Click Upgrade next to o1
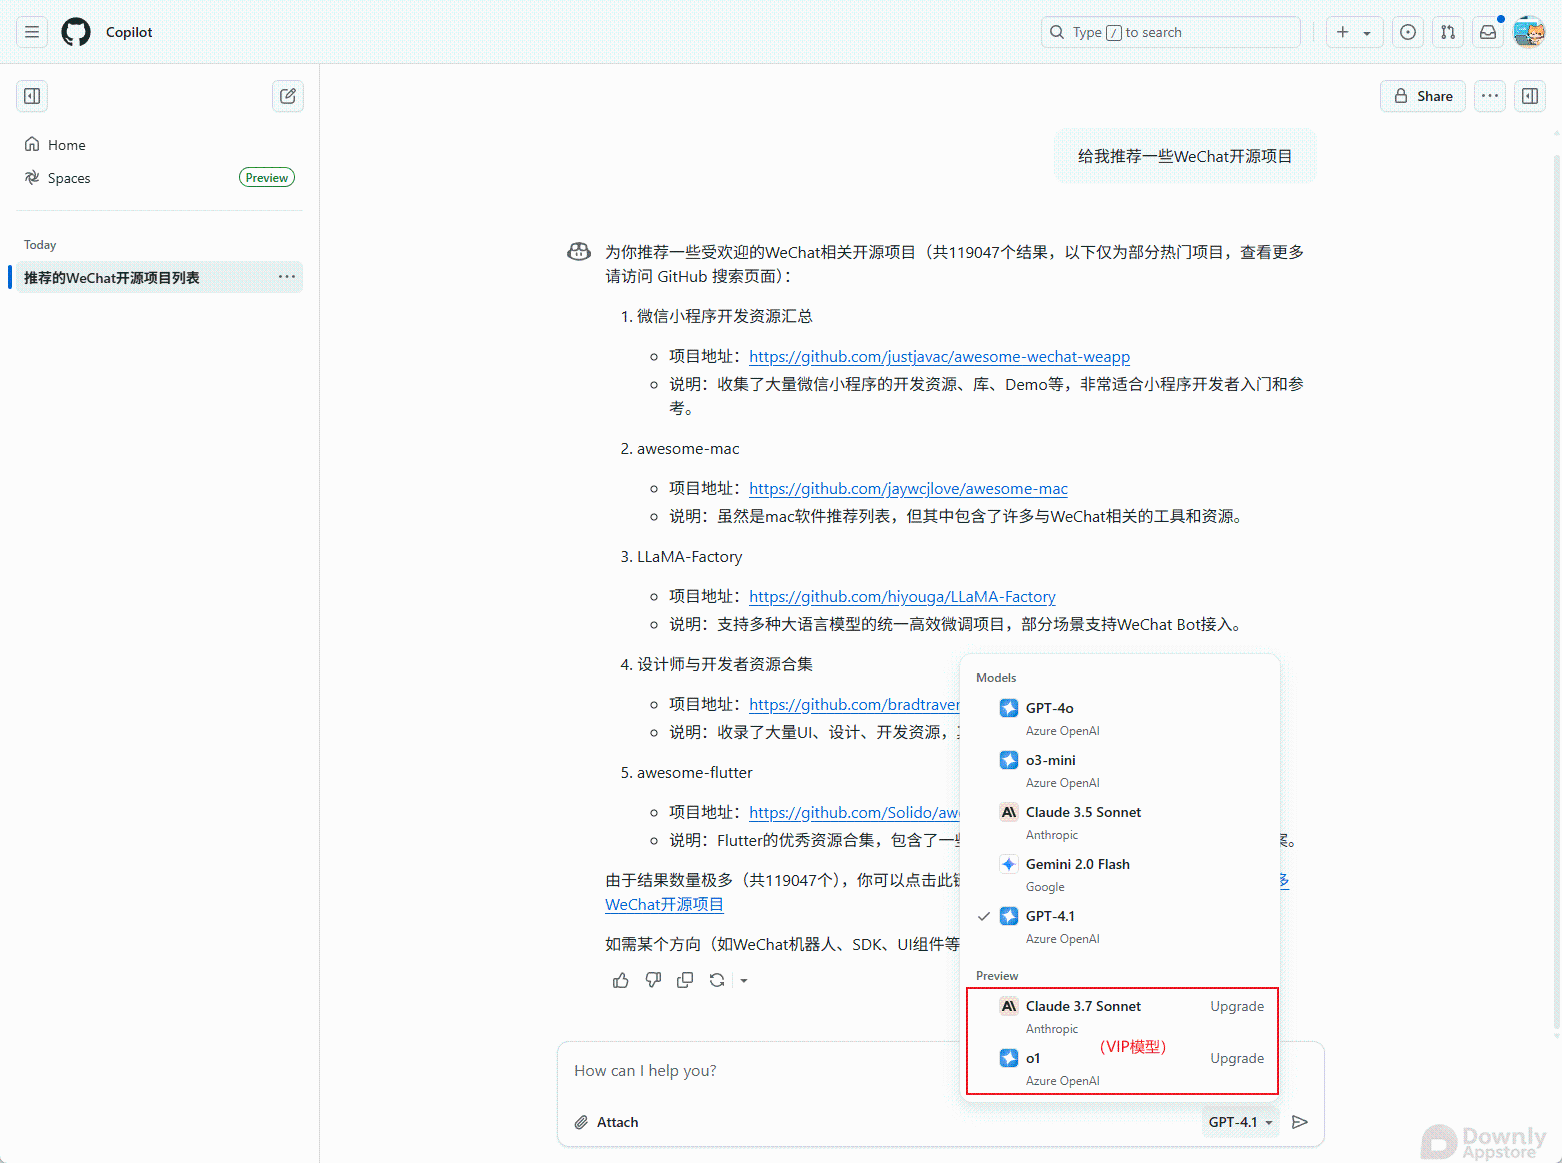This screenshot has width=1562, height=1163. 1237,1058
